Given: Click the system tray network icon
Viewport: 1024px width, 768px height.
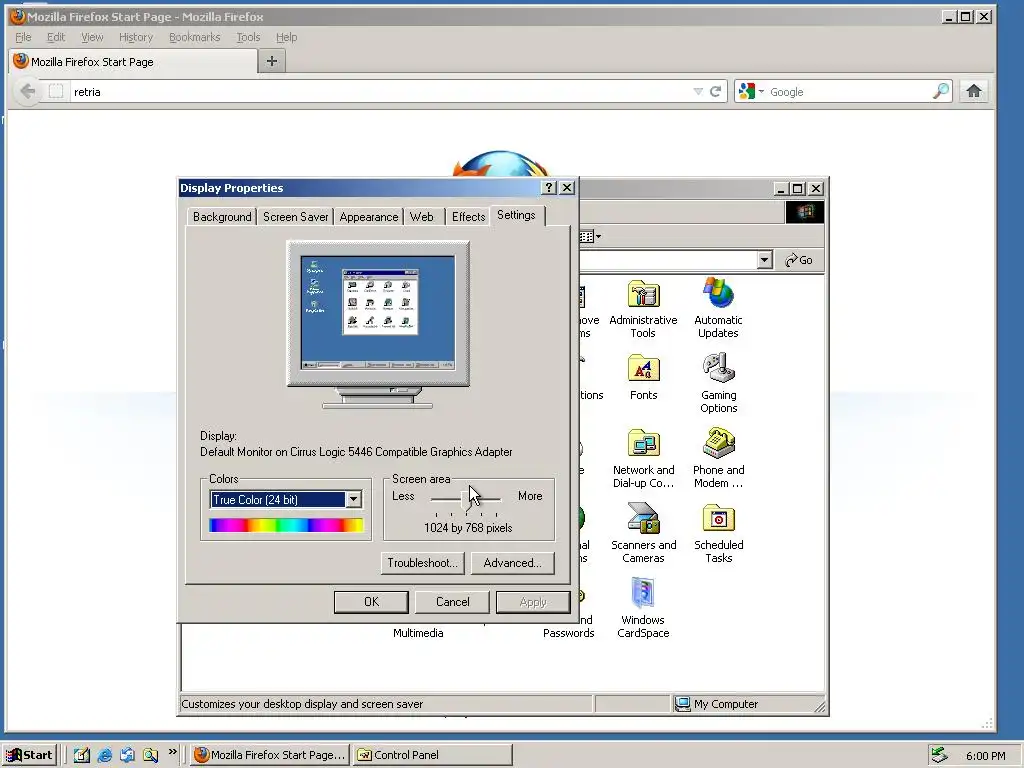Looking at the screenshot, I should pyautogui.click(x=939, y=755).
